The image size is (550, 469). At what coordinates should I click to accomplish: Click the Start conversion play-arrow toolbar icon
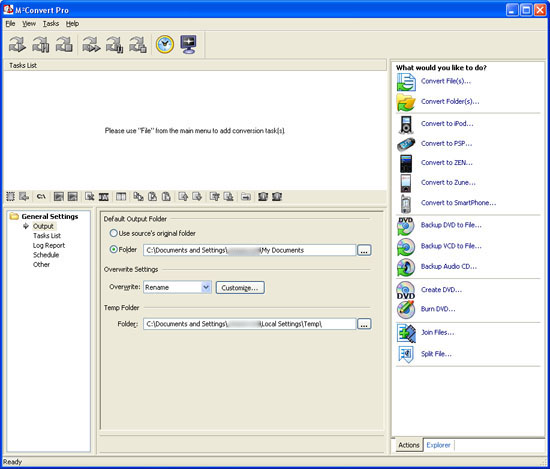18,45
